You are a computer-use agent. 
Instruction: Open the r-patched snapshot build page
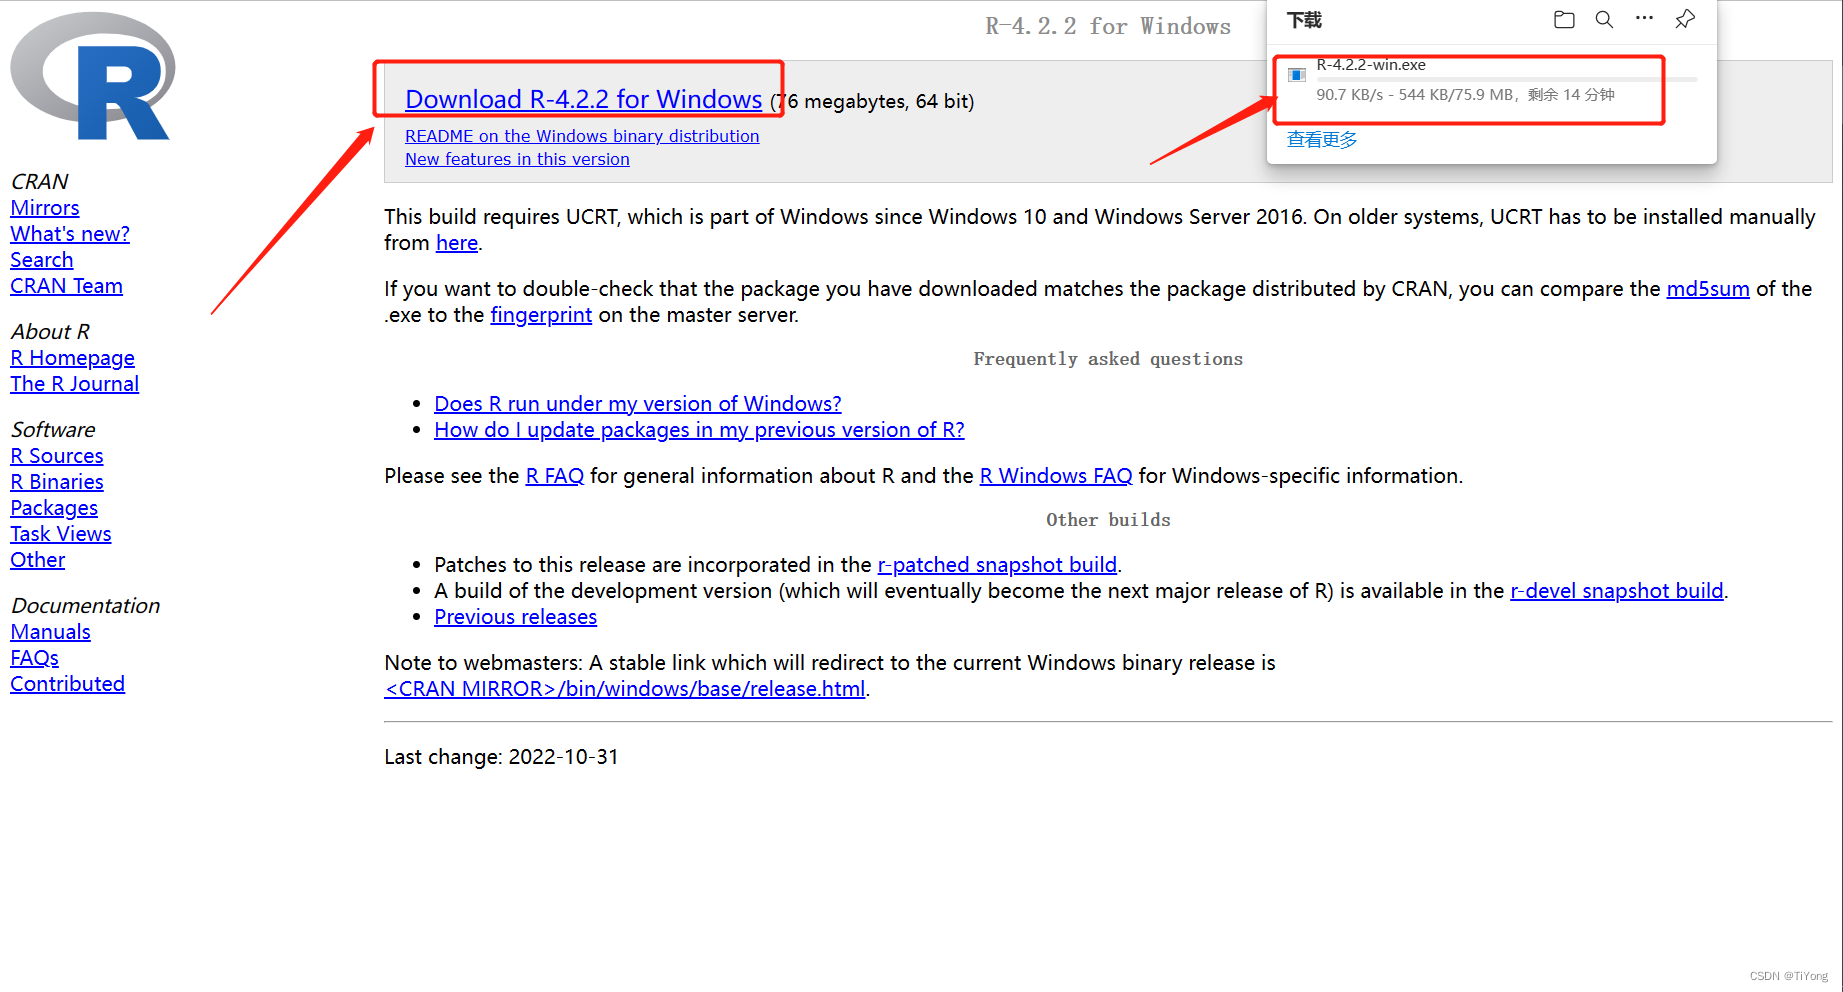tap(996, 564)
